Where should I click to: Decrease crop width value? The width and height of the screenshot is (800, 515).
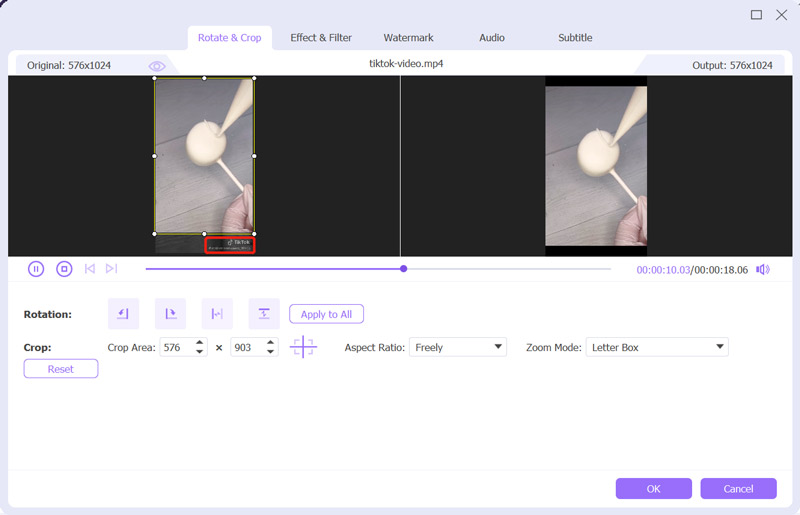(x=199, y=352)
